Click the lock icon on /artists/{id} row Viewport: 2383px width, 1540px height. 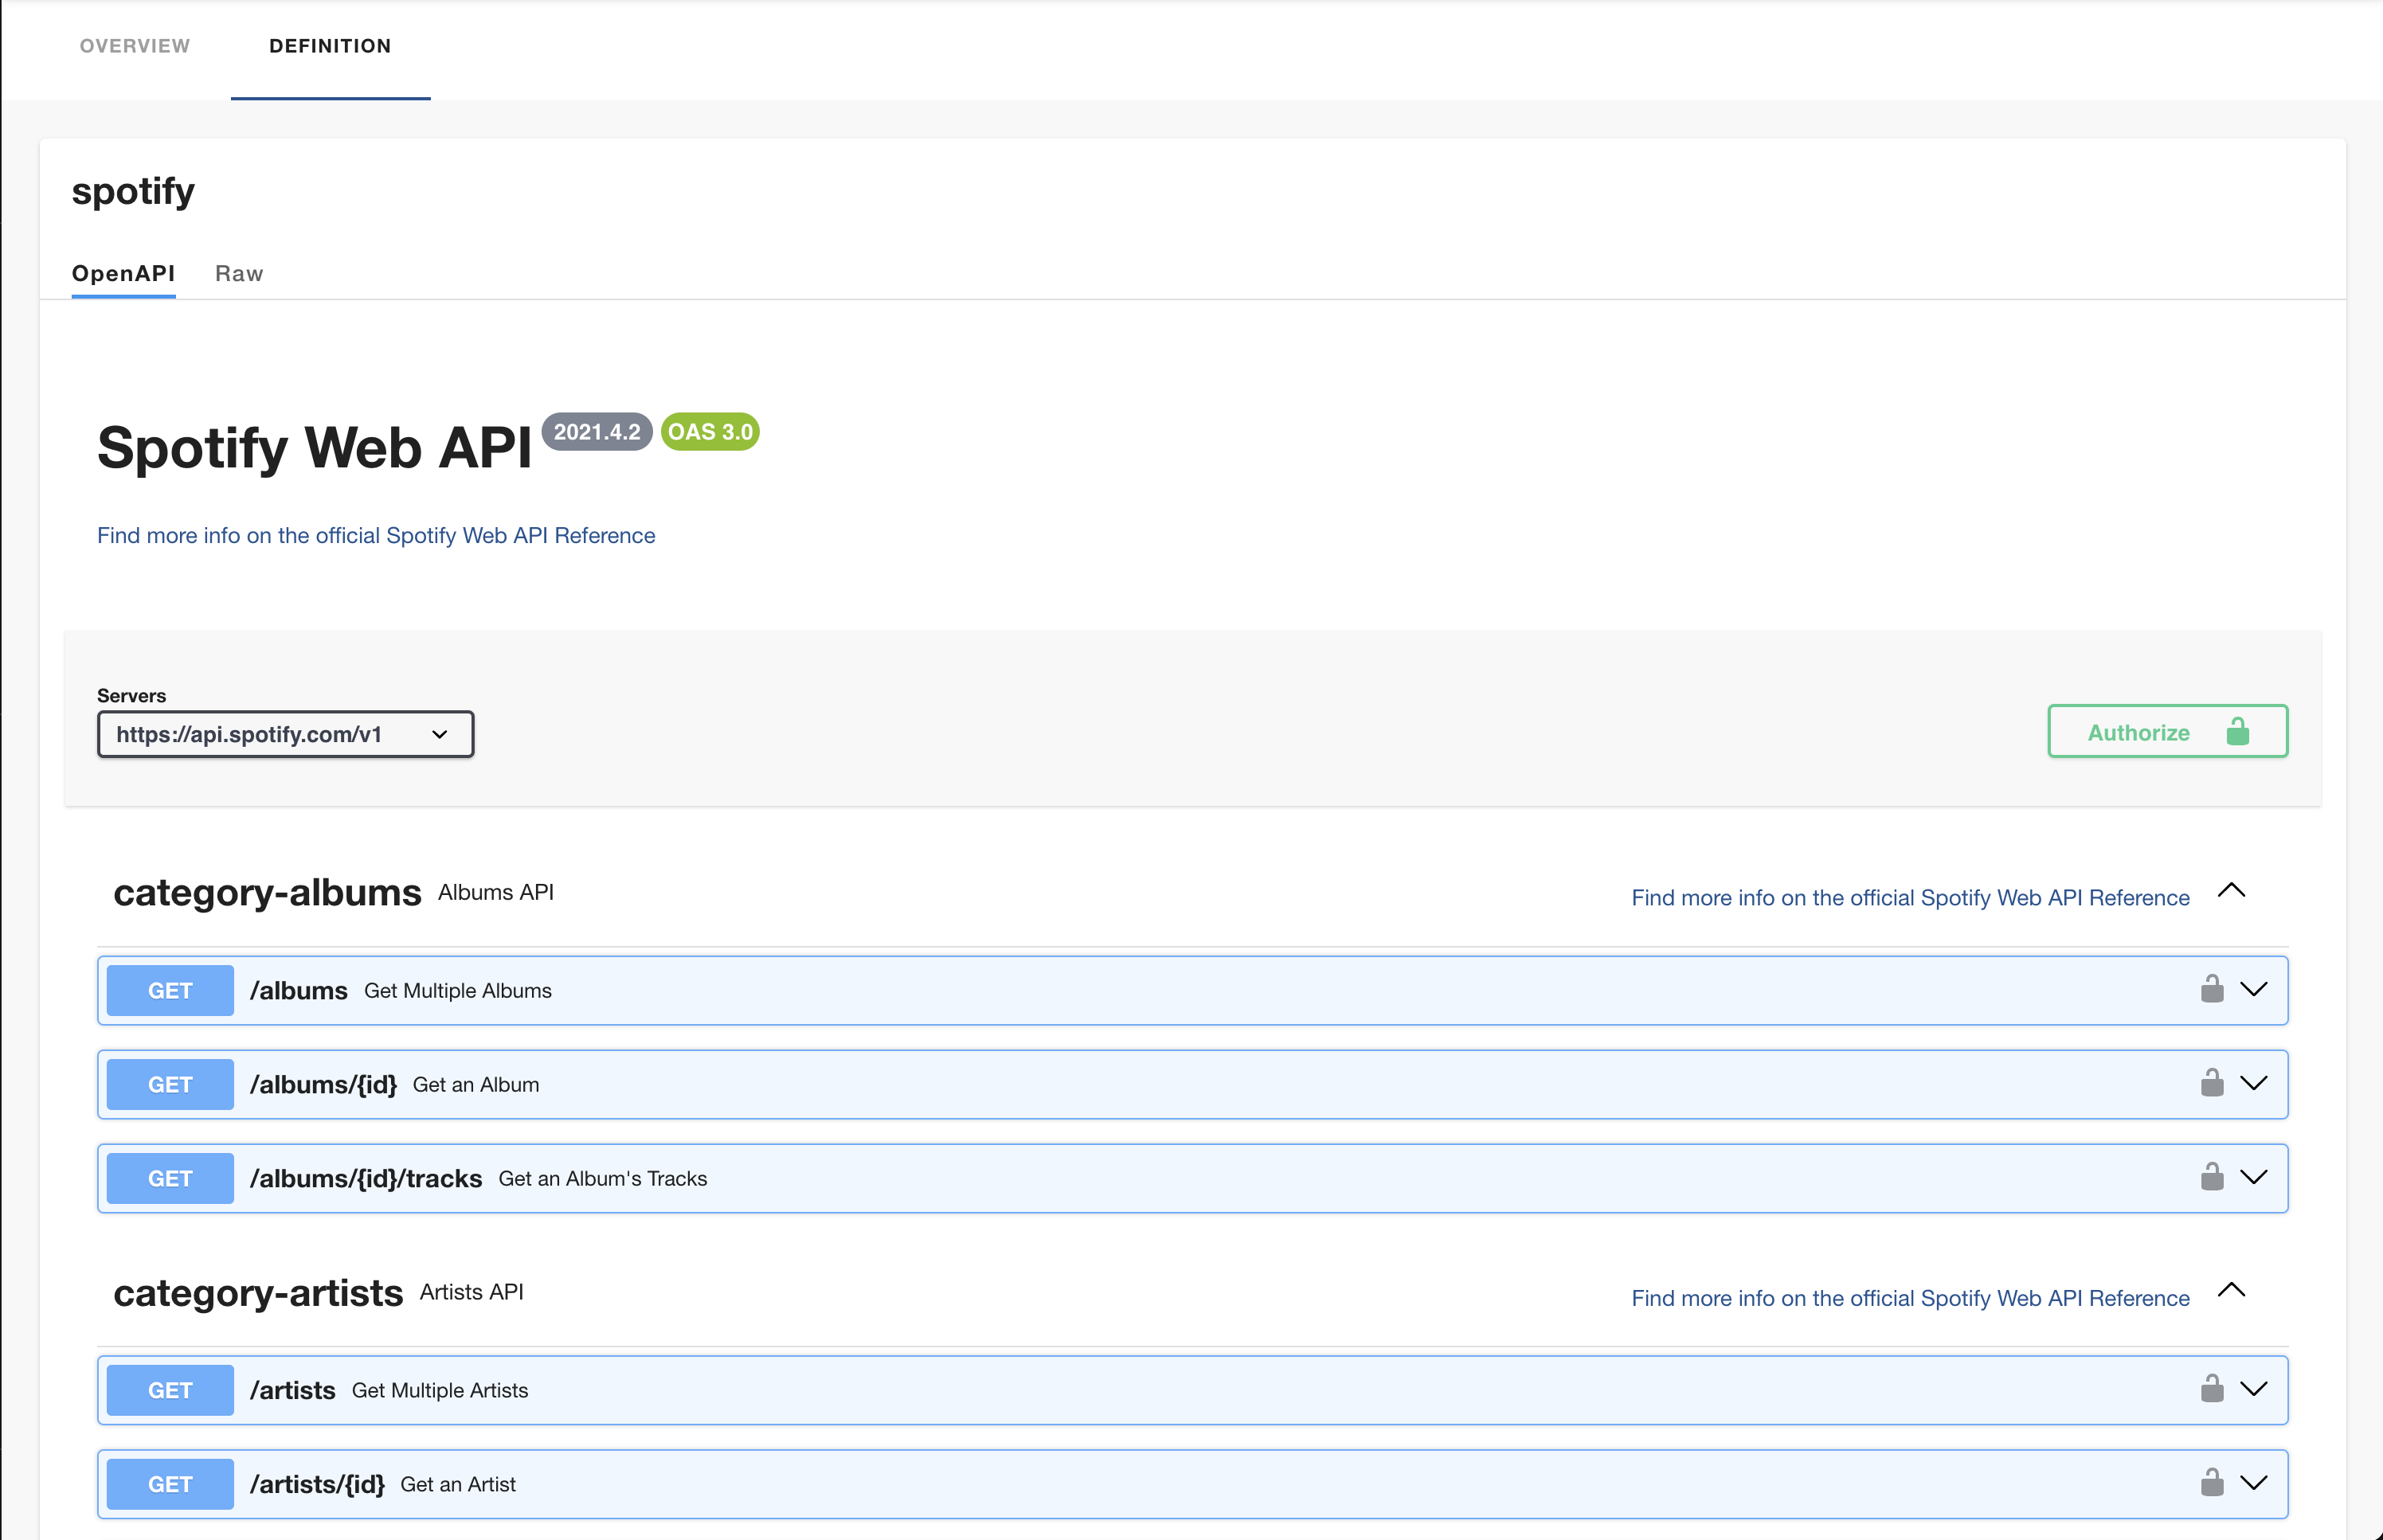tap(2211, 1483)
